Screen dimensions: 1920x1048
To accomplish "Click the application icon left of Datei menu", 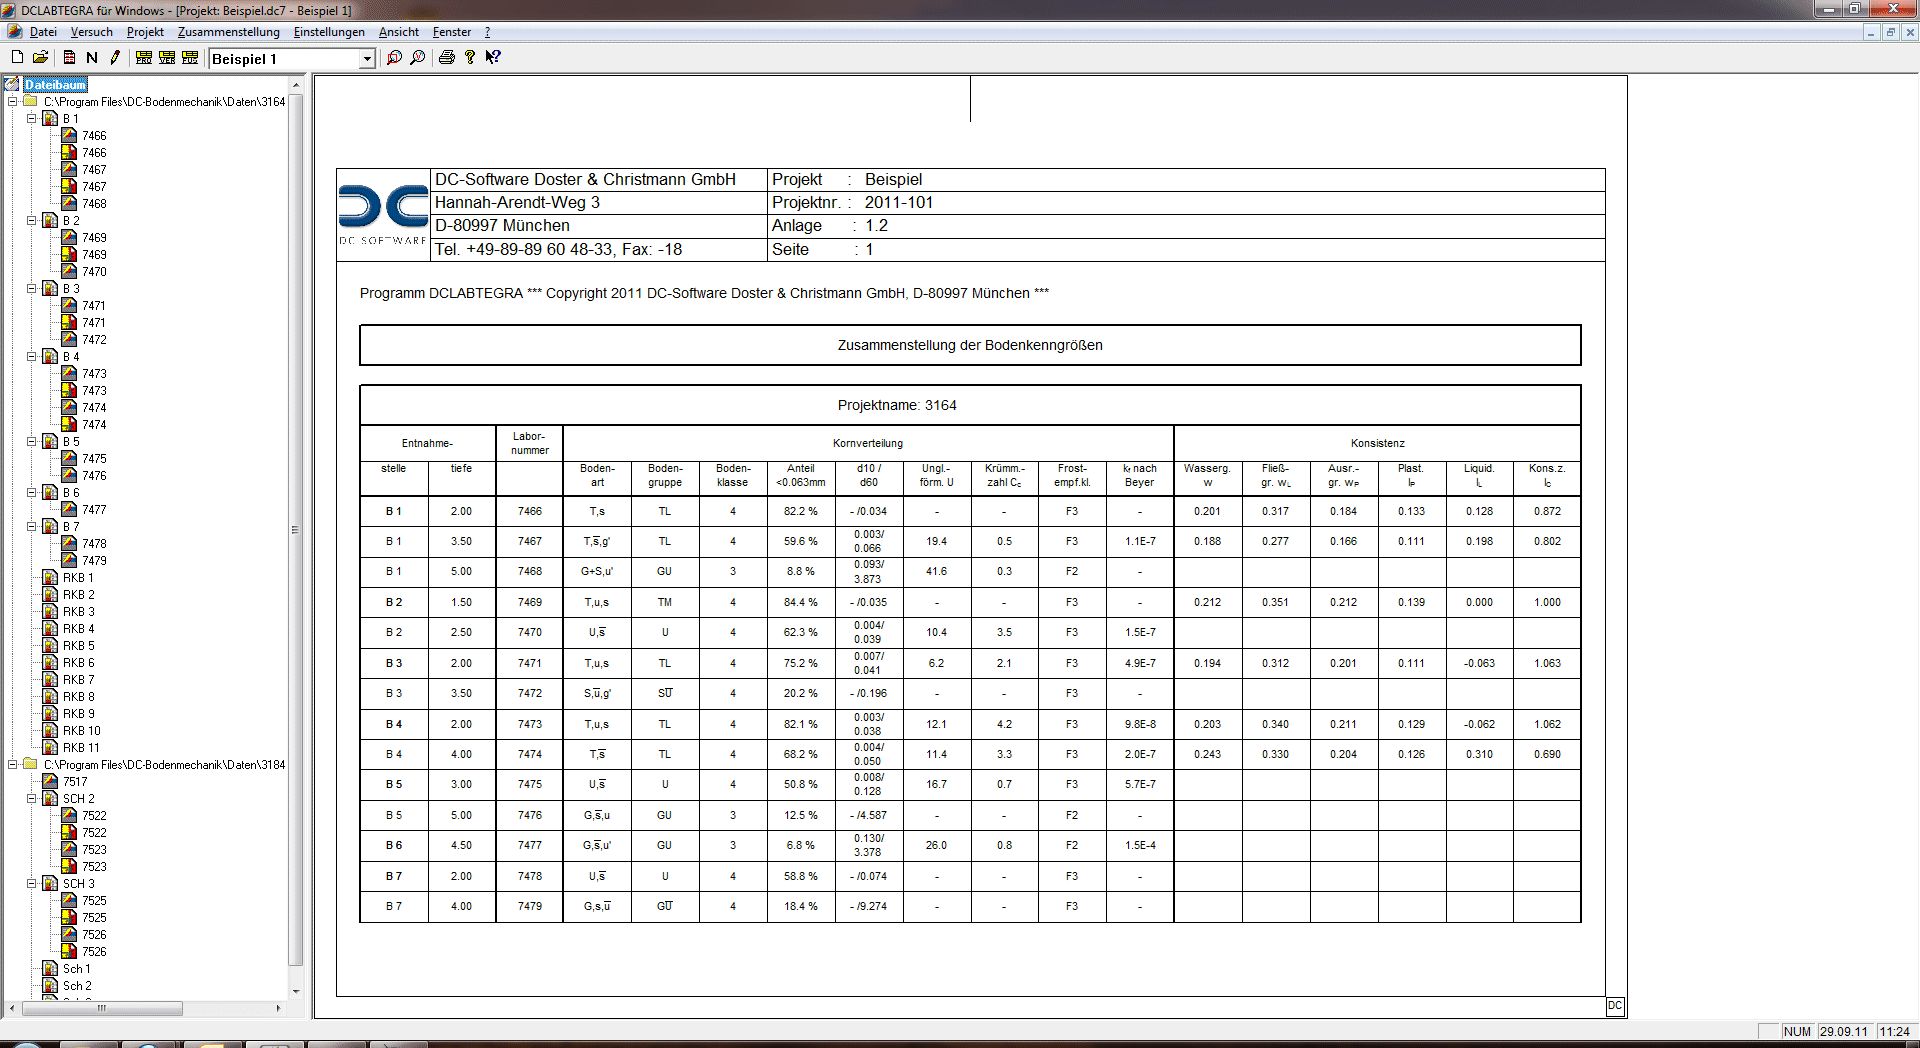I will pos(15,32).
